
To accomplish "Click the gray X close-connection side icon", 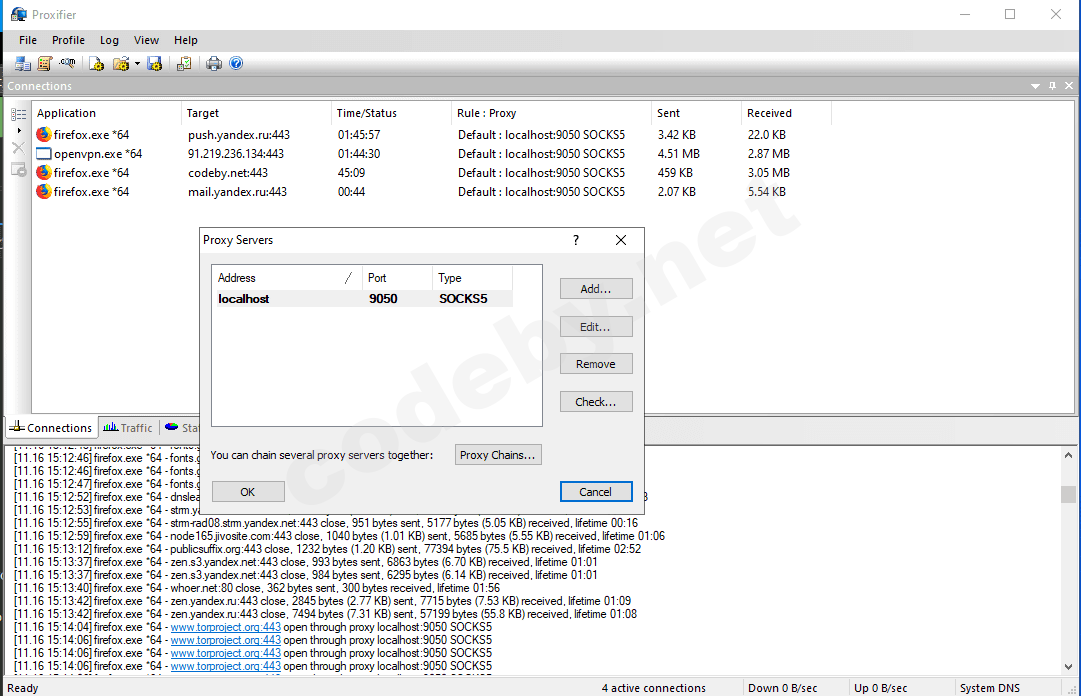I will (x=19, y=147).
